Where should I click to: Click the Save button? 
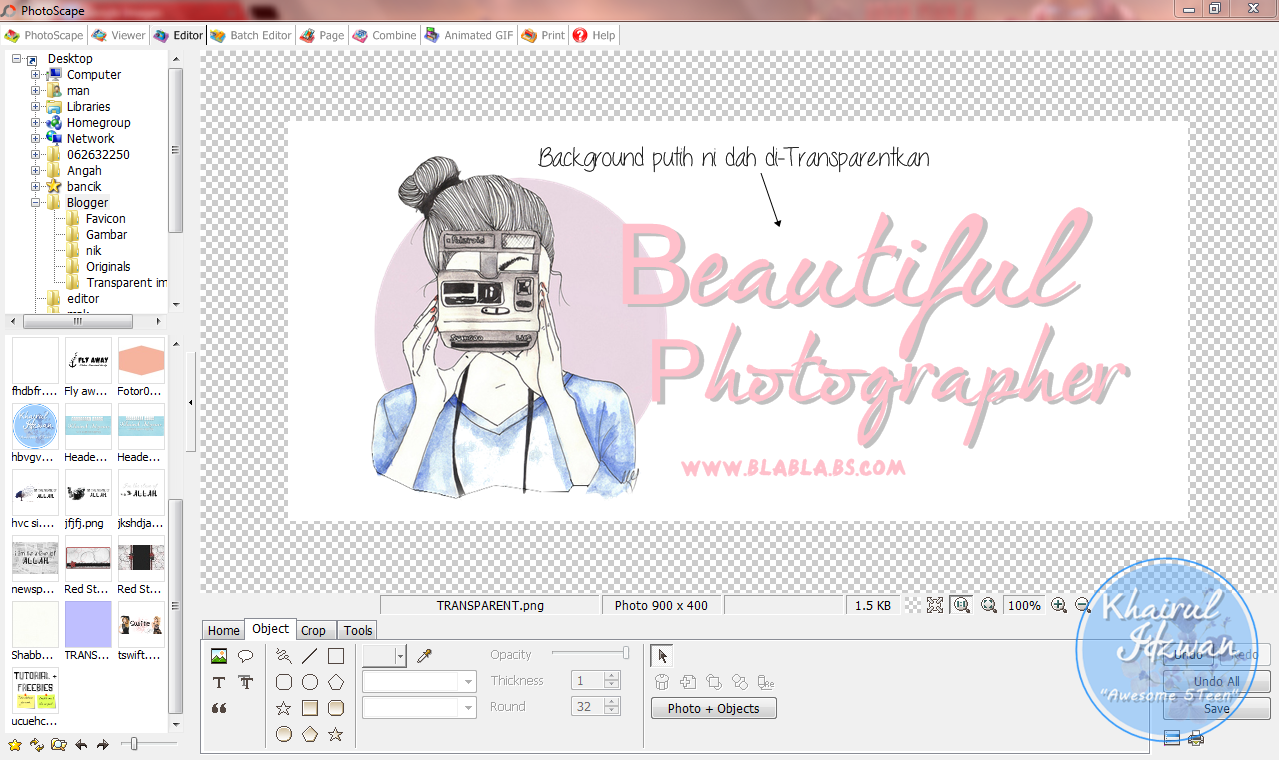click(1216, 708)
